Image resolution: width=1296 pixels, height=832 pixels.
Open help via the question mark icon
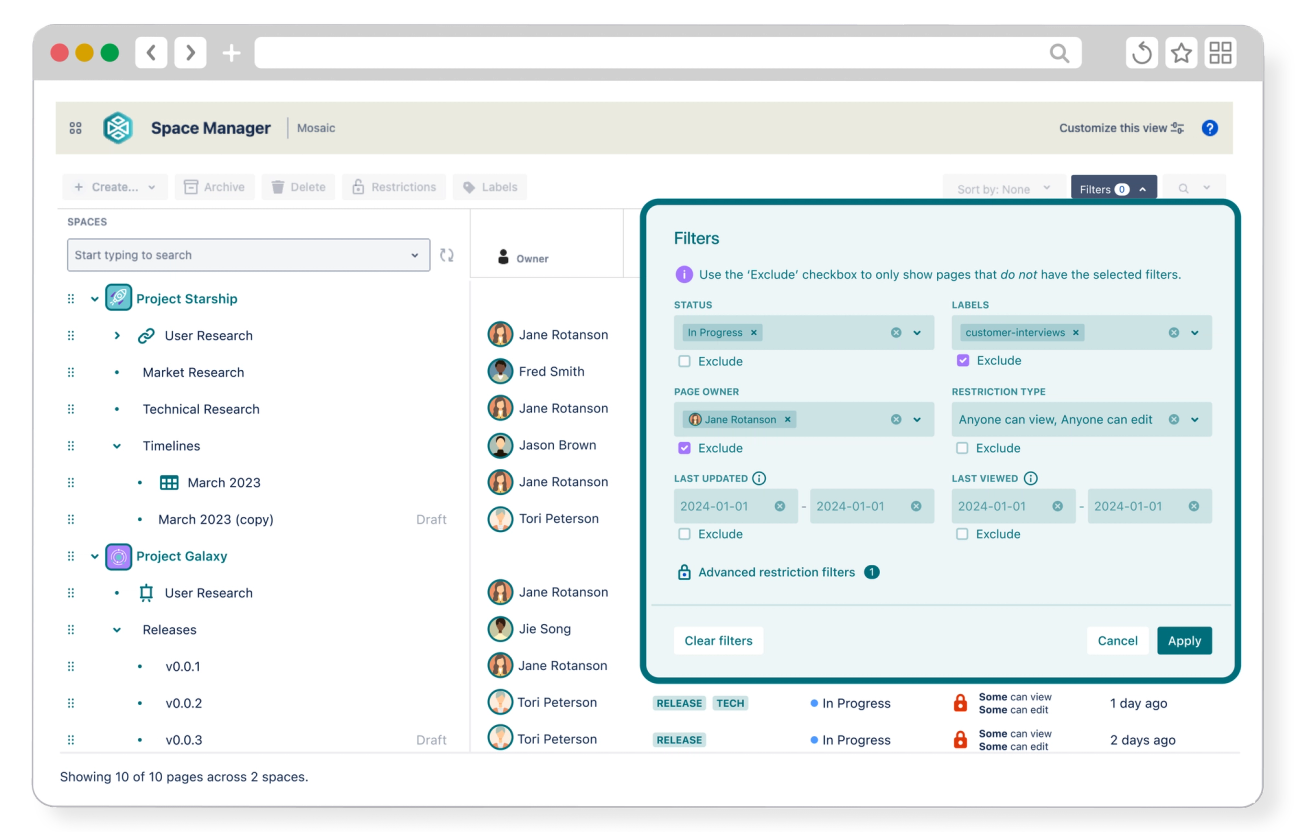(x=1210, y=128)
